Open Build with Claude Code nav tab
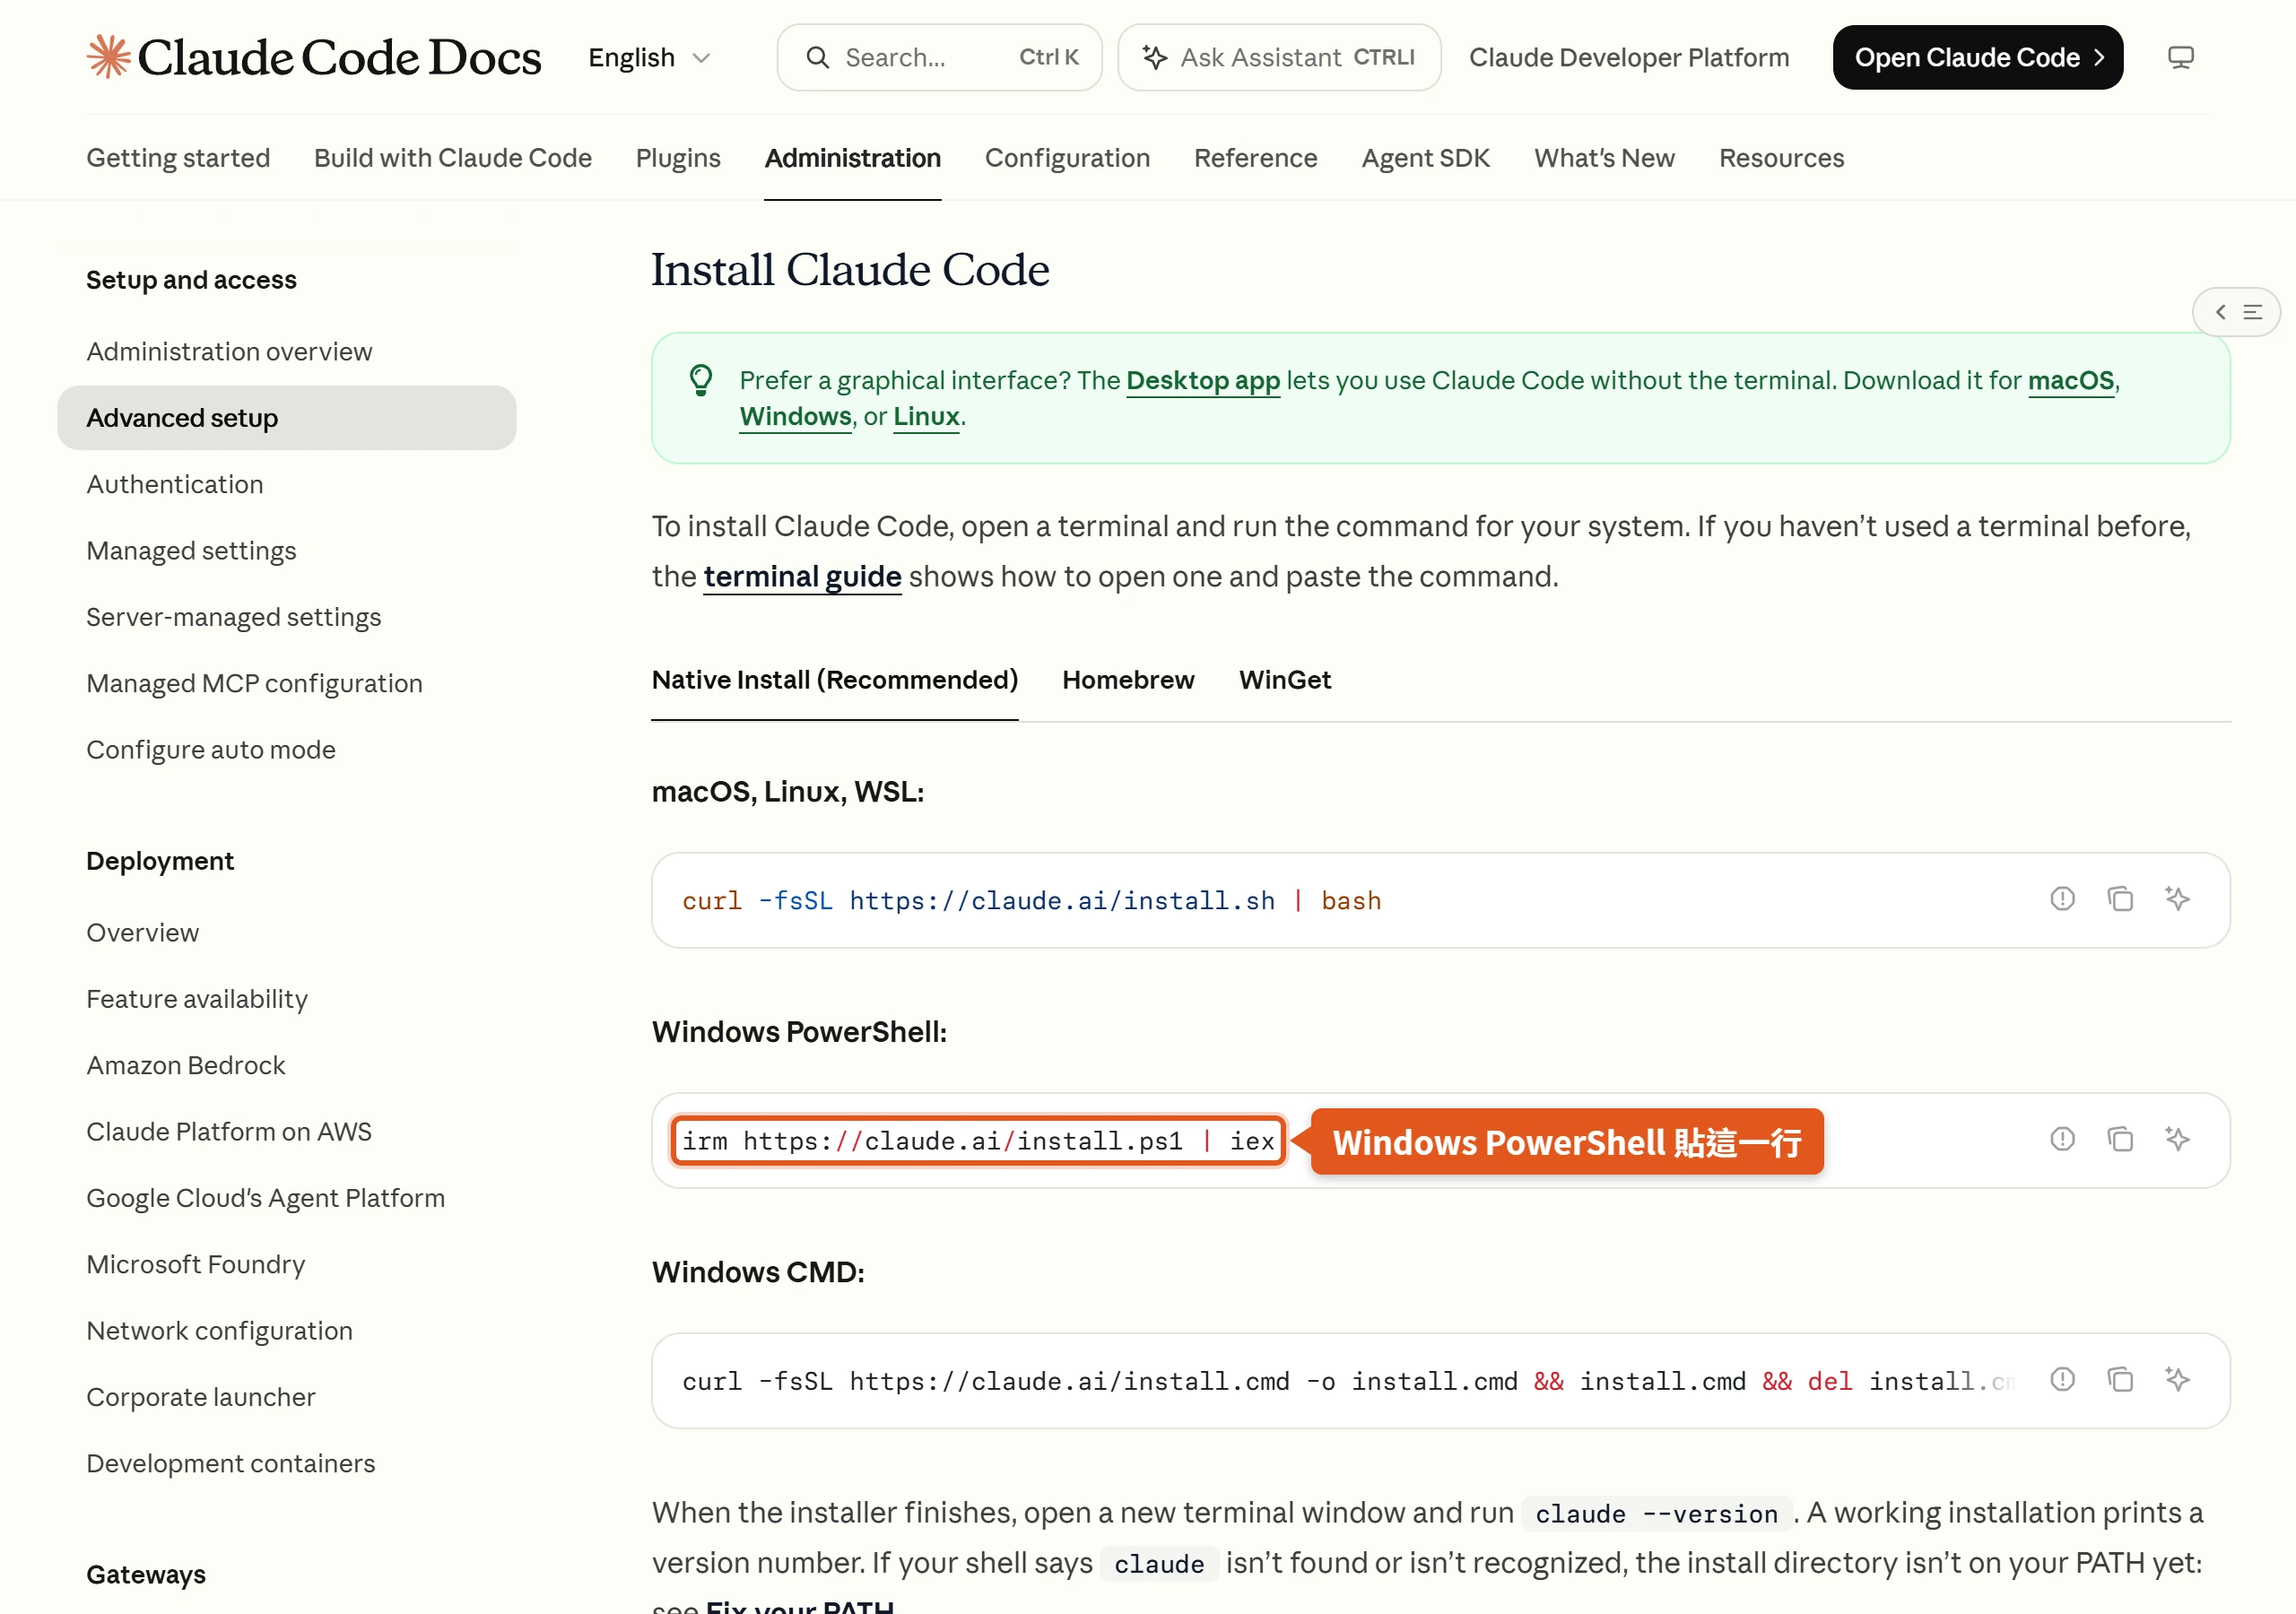Screen dimensions: 2296x1614 (453, 158)
